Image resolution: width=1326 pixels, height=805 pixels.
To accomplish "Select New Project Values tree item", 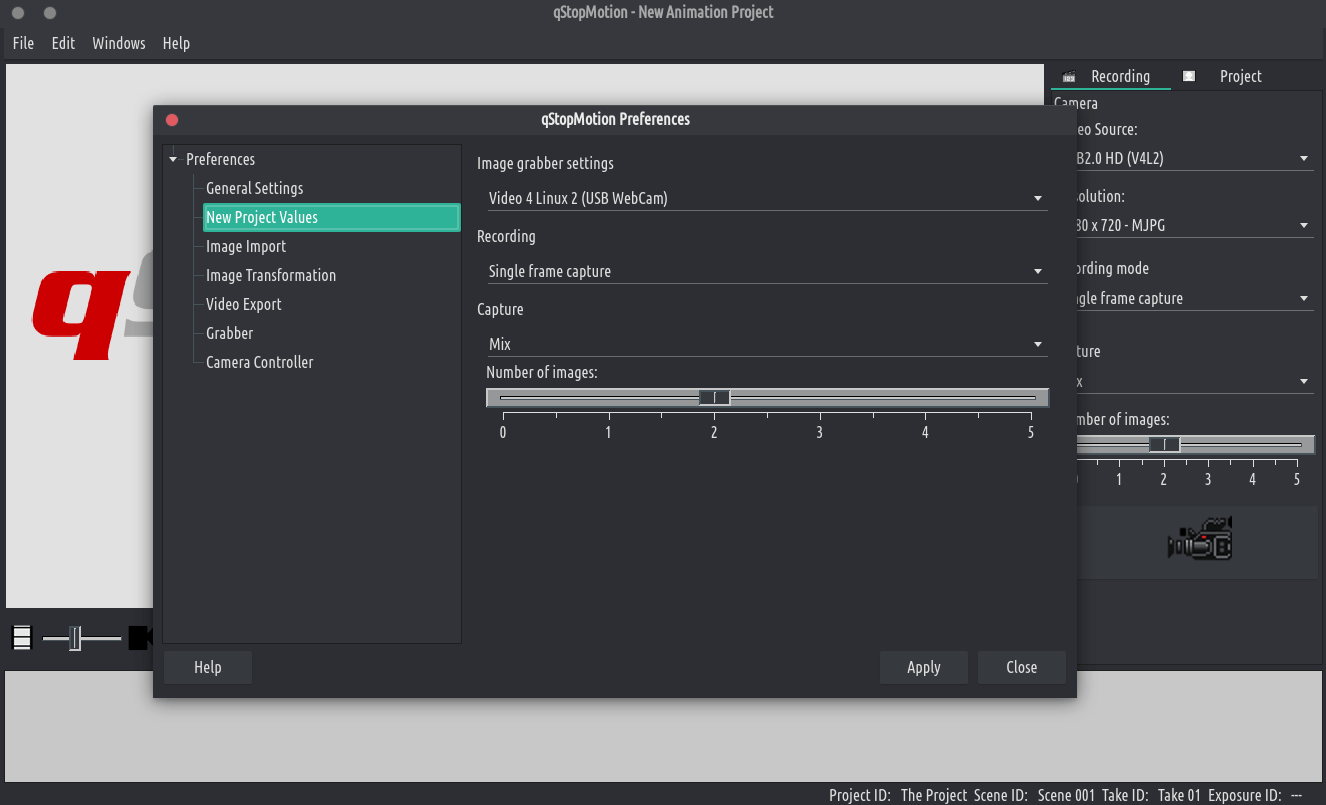I will 331,217.
